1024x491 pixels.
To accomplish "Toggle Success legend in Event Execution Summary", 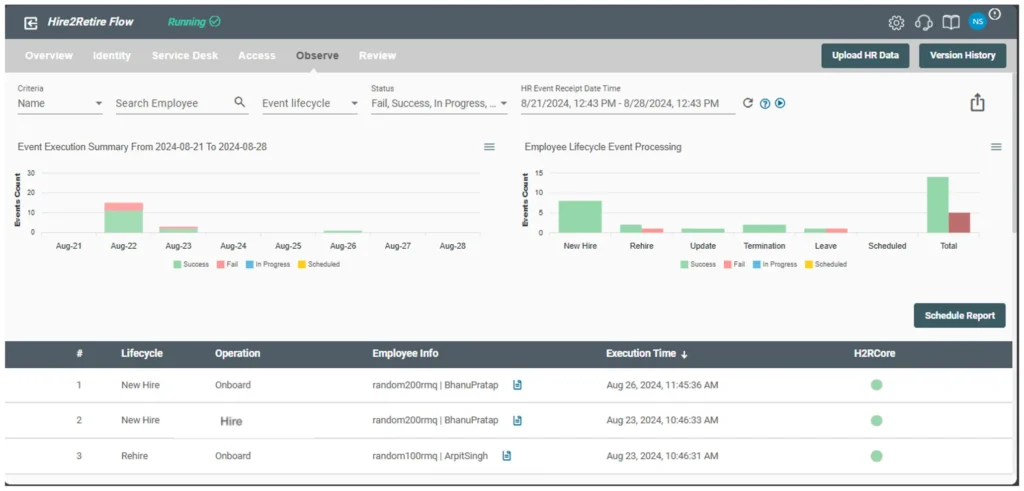I will coord(191,264).
